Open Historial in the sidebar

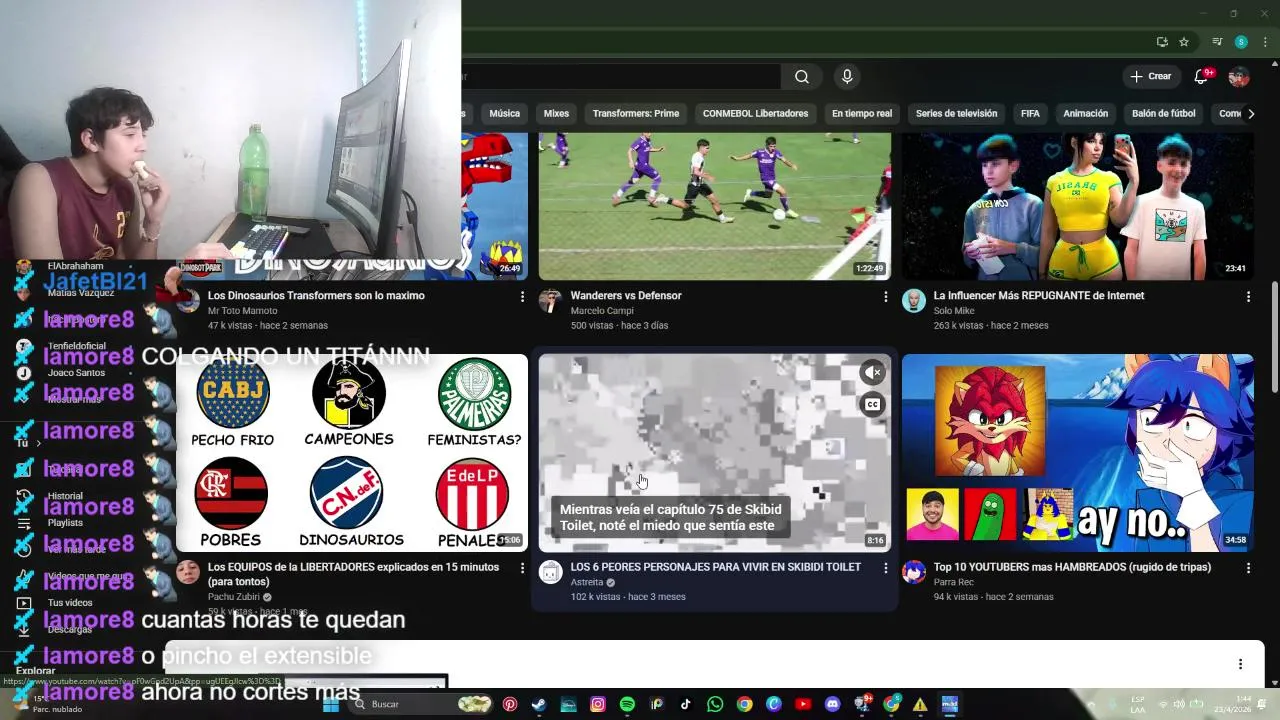[x=65, y=496]
